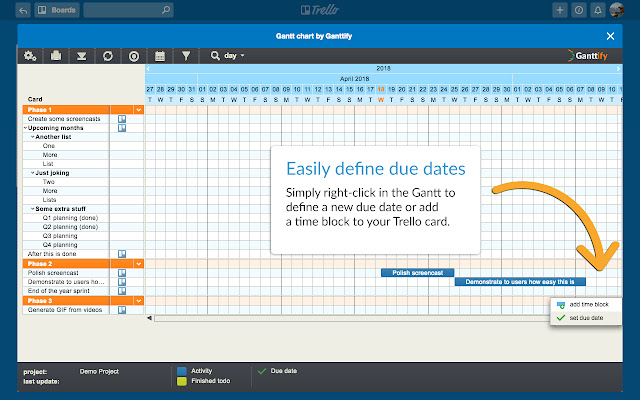The width and height of the screenshot is (640, 400).
Task: Open card icon for Generate GIF from videos
Action: 122,310
